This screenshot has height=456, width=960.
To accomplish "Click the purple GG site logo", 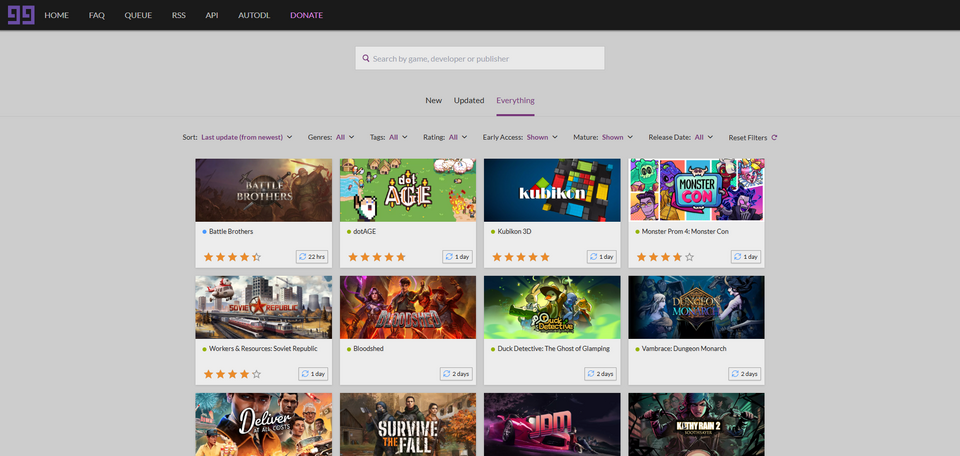I will tap(21, 15).
